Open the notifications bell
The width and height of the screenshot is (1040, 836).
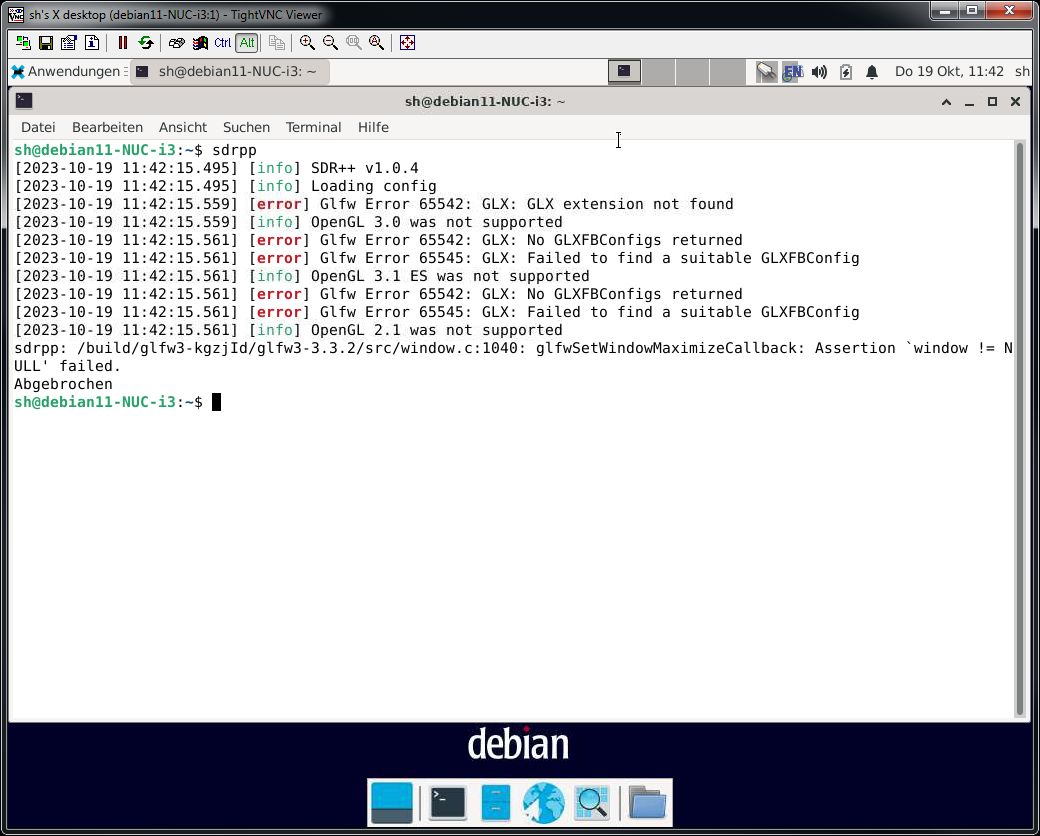(x=872, y=72)
